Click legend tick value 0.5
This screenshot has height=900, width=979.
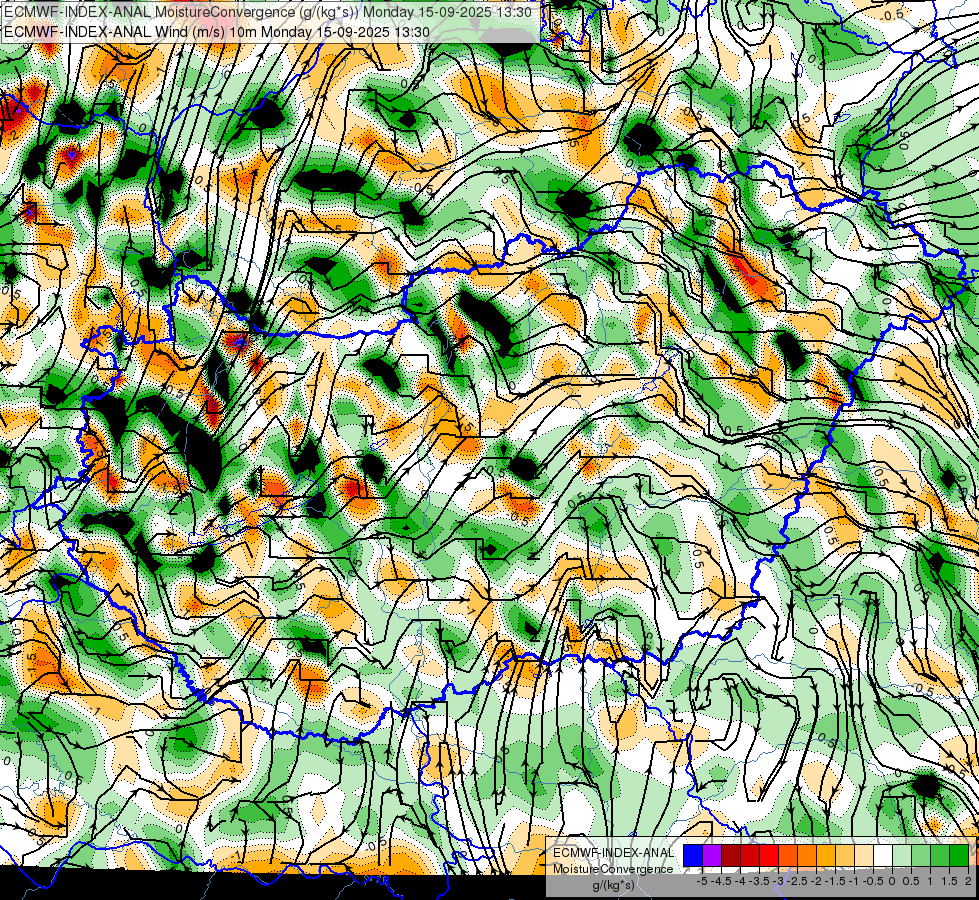coord(911,881)
